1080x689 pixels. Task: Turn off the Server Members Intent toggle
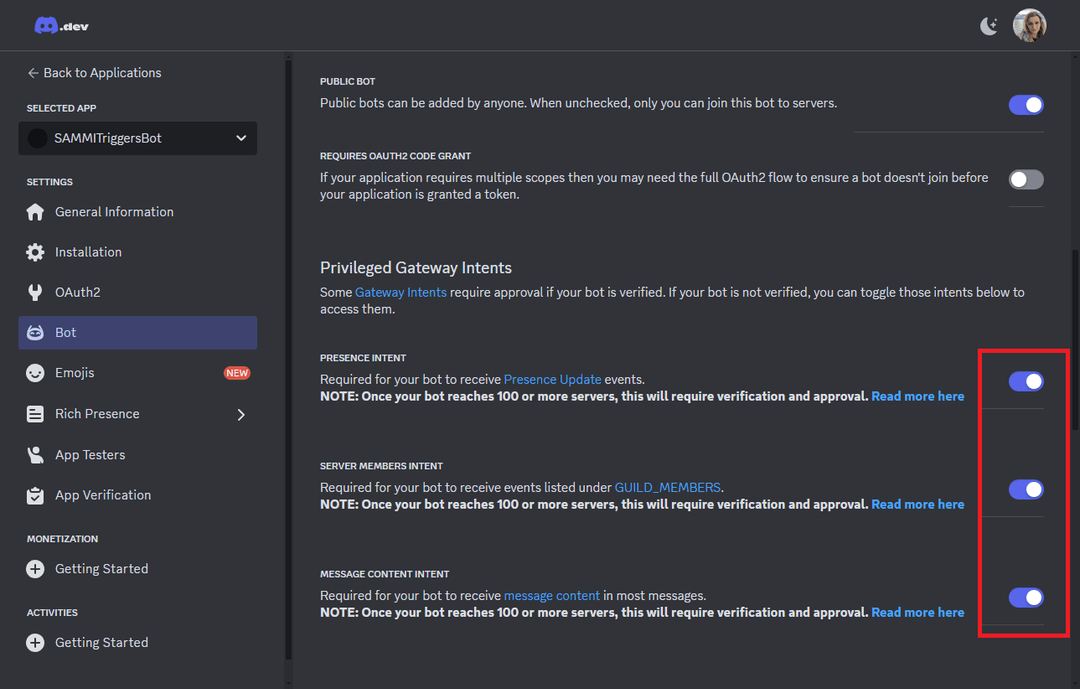1026,489
